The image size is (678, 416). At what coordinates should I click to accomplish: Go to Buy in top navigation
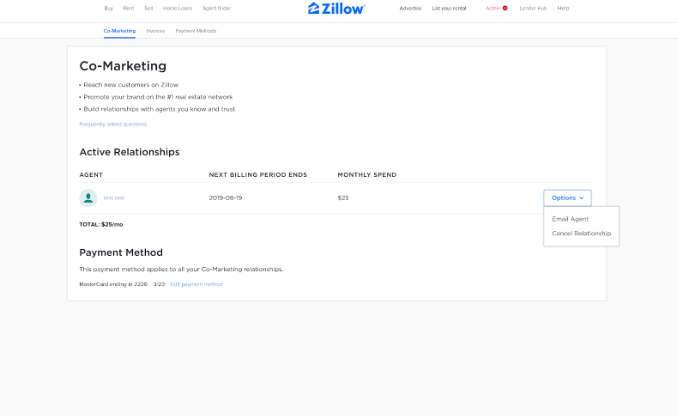click(x=108, y=8)
